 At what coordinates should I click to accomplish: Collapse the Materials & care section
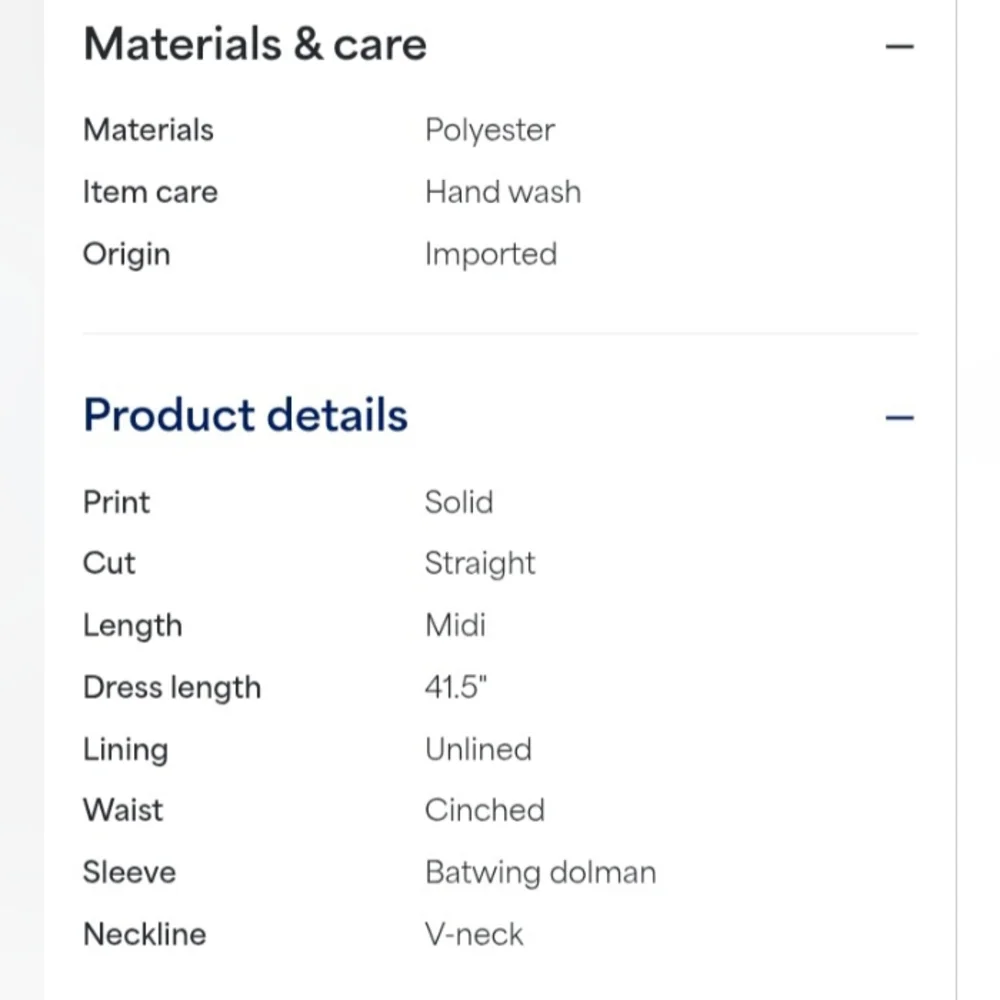point(899,47)
